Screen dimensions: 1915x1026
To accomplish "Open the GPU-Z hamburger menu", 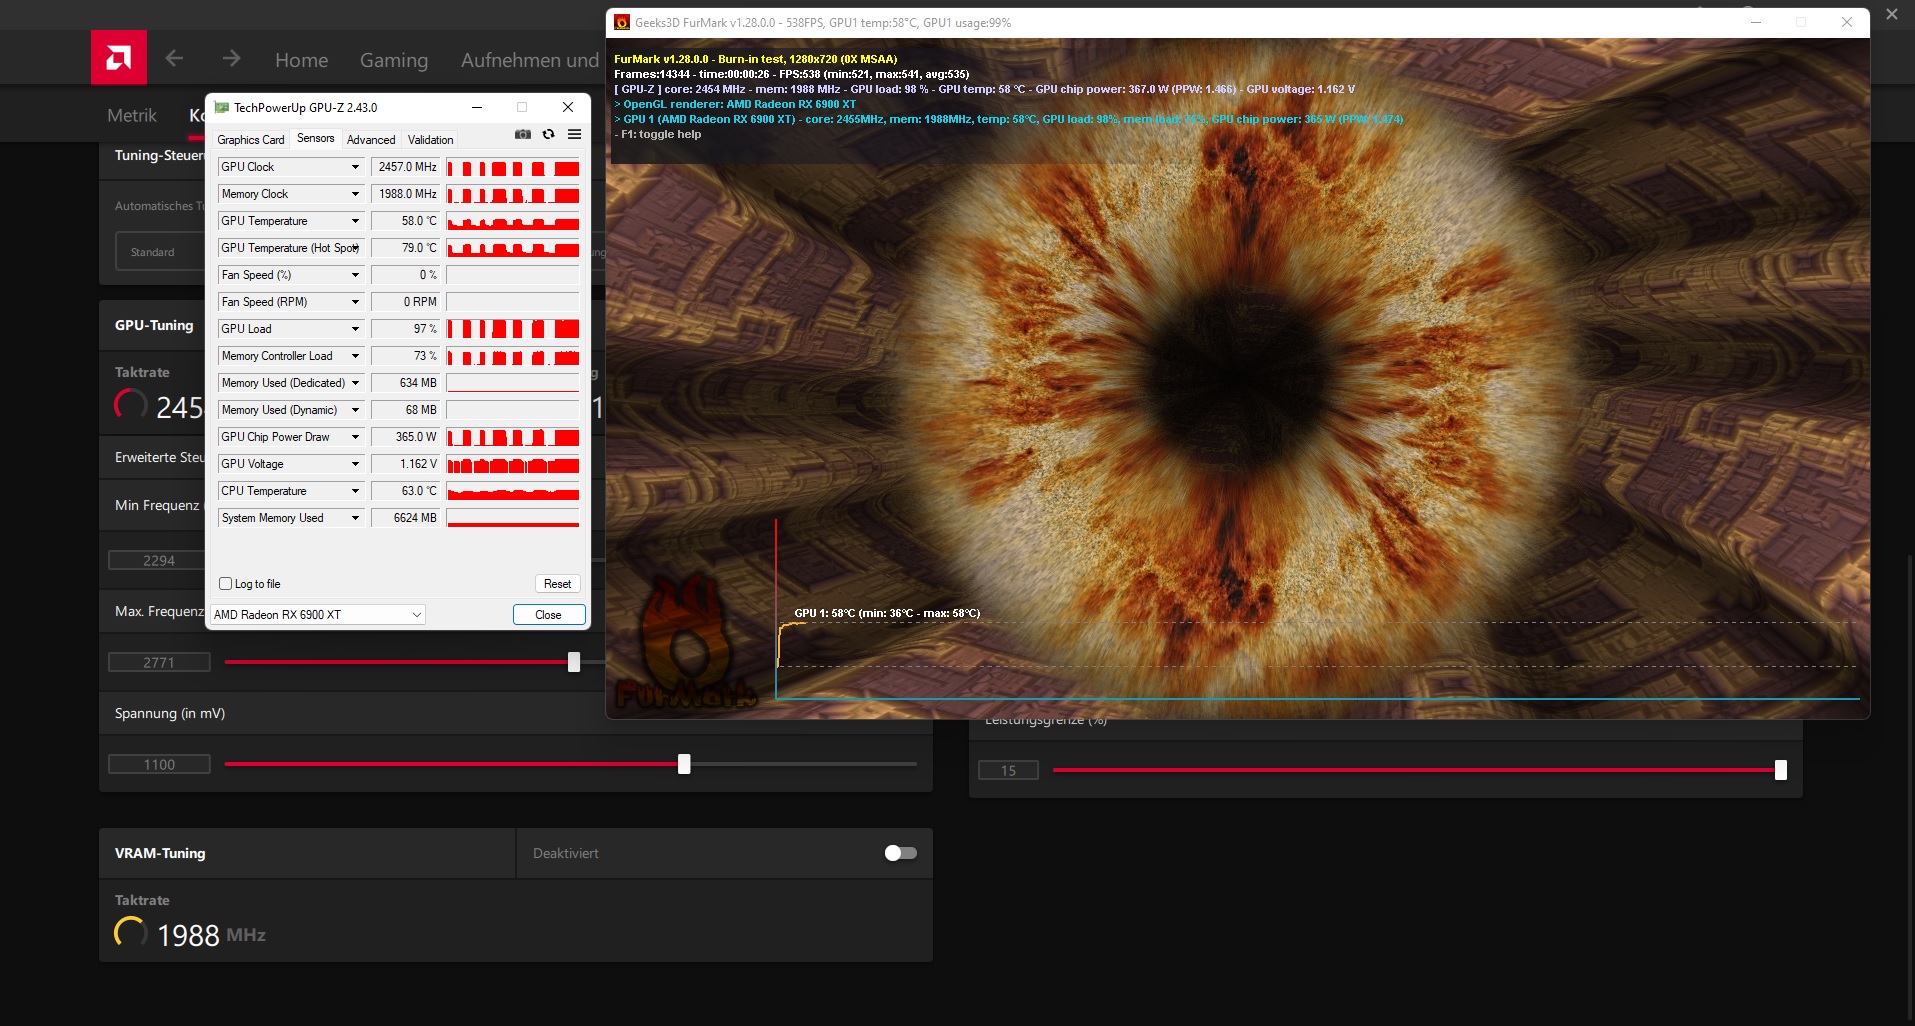I will (x=574, y=134).
